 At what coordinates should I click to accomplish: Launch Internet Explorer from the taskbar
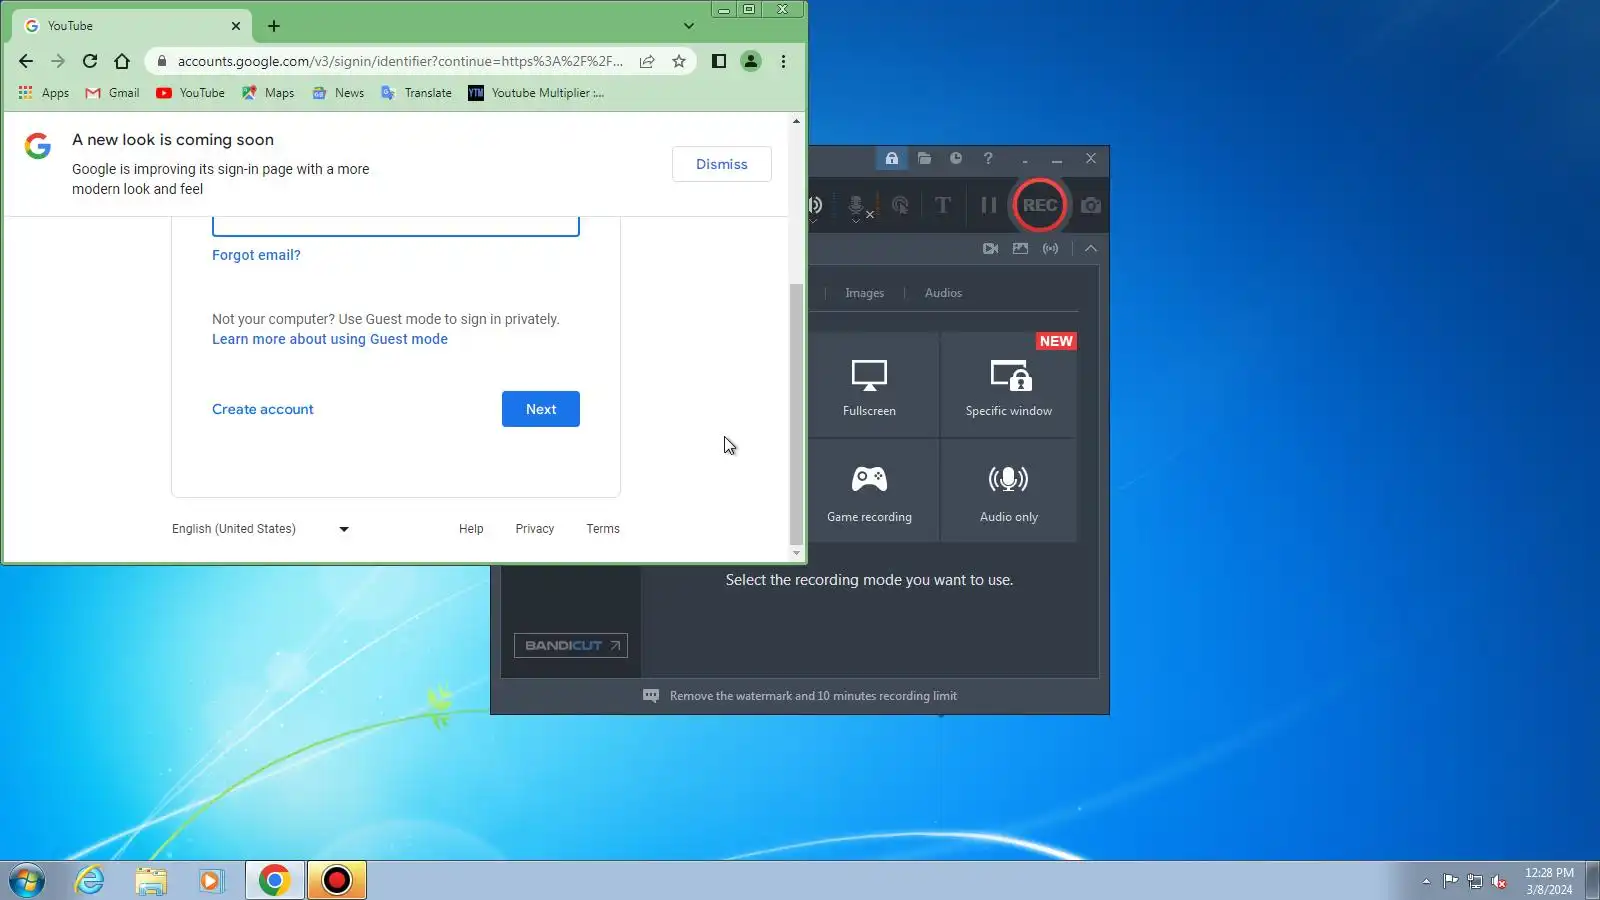click(89, 880)
